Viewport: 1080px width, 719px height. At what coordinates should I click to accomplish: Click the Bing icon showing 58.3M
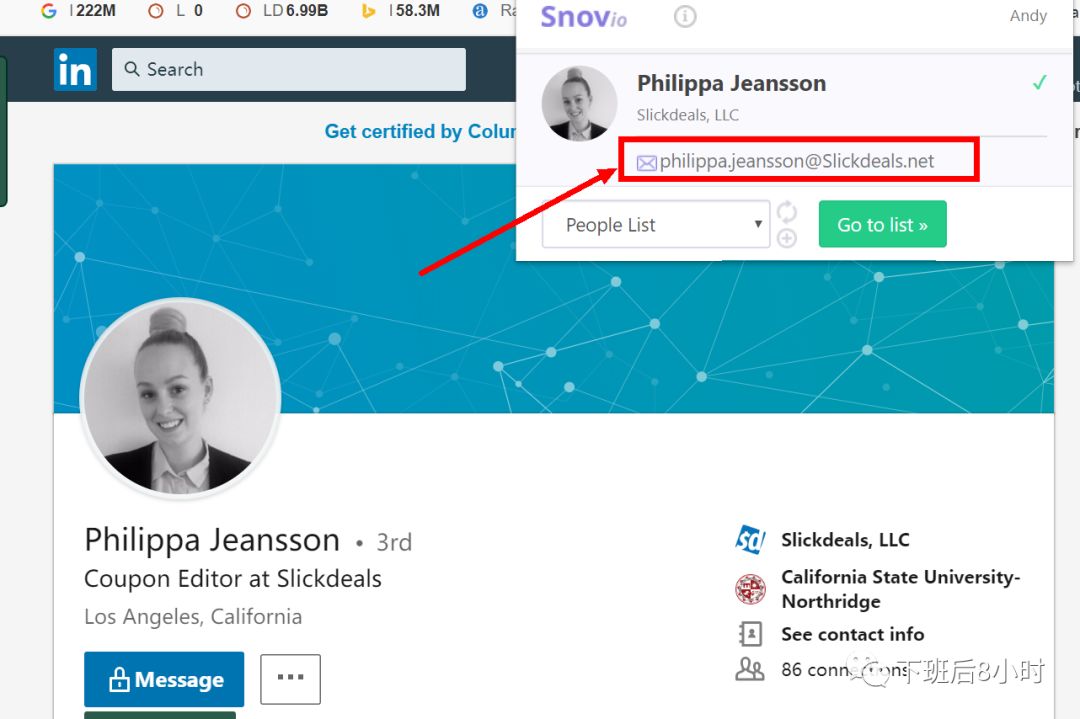point(368,11)
